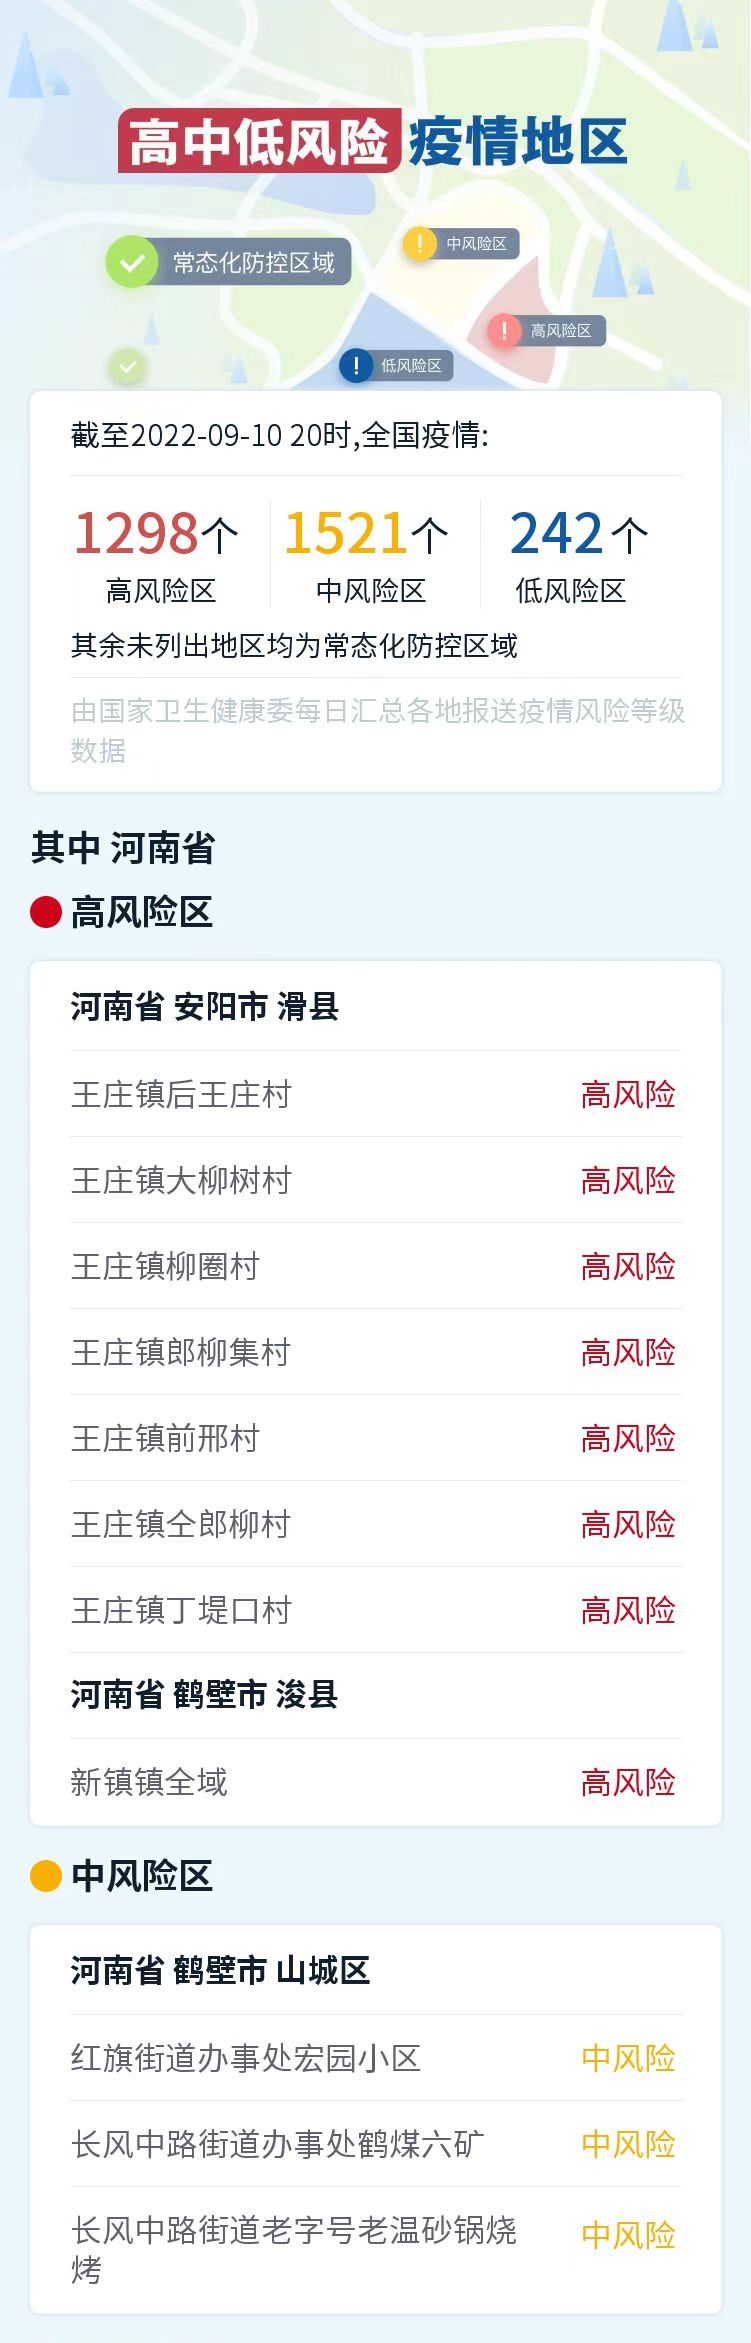Screen dimensions: 751x2343
Task: Select the 王庄镇后王庄村 row
Action: (375, 1094)
